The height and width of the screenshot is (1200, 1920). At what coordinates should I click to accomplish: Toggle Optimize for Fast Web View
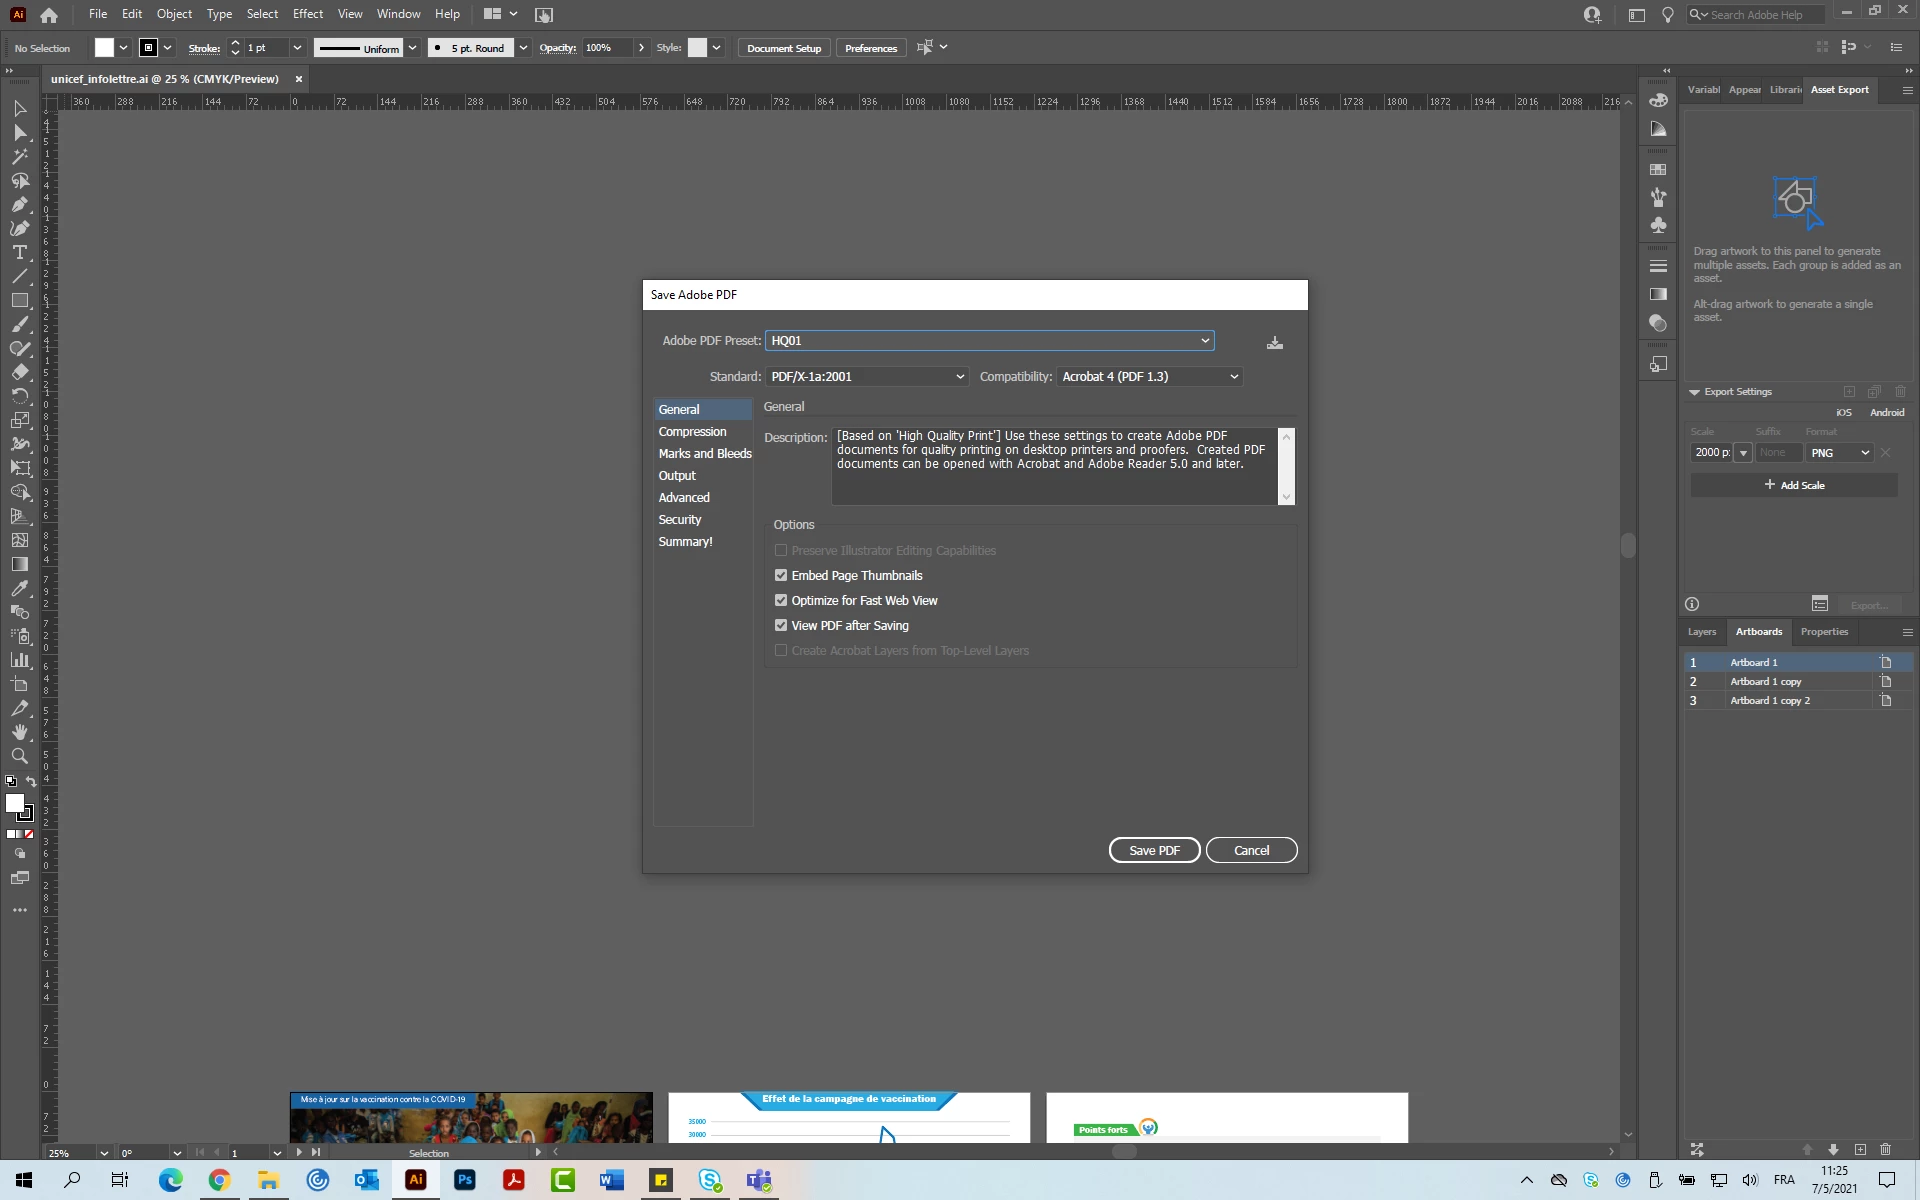781,601
